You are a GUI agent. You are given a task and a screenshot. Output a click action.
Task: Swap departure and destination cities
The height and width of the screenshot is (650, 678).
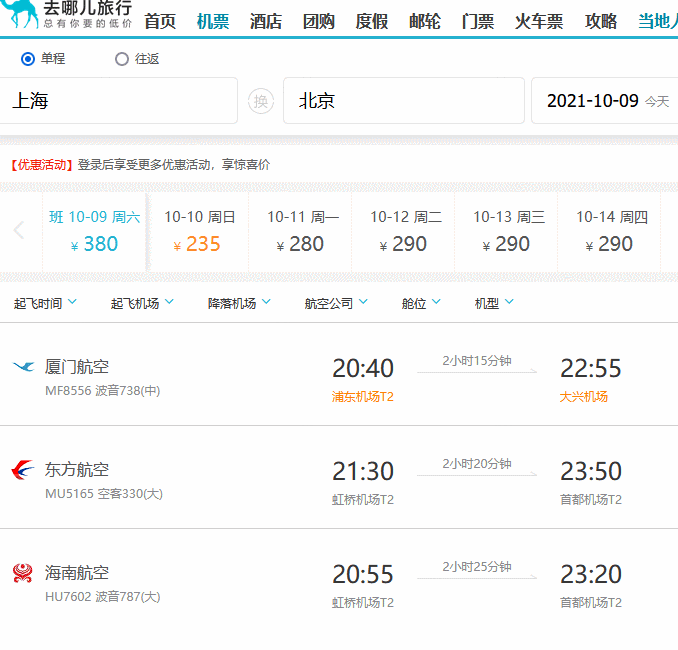[261, 102]
